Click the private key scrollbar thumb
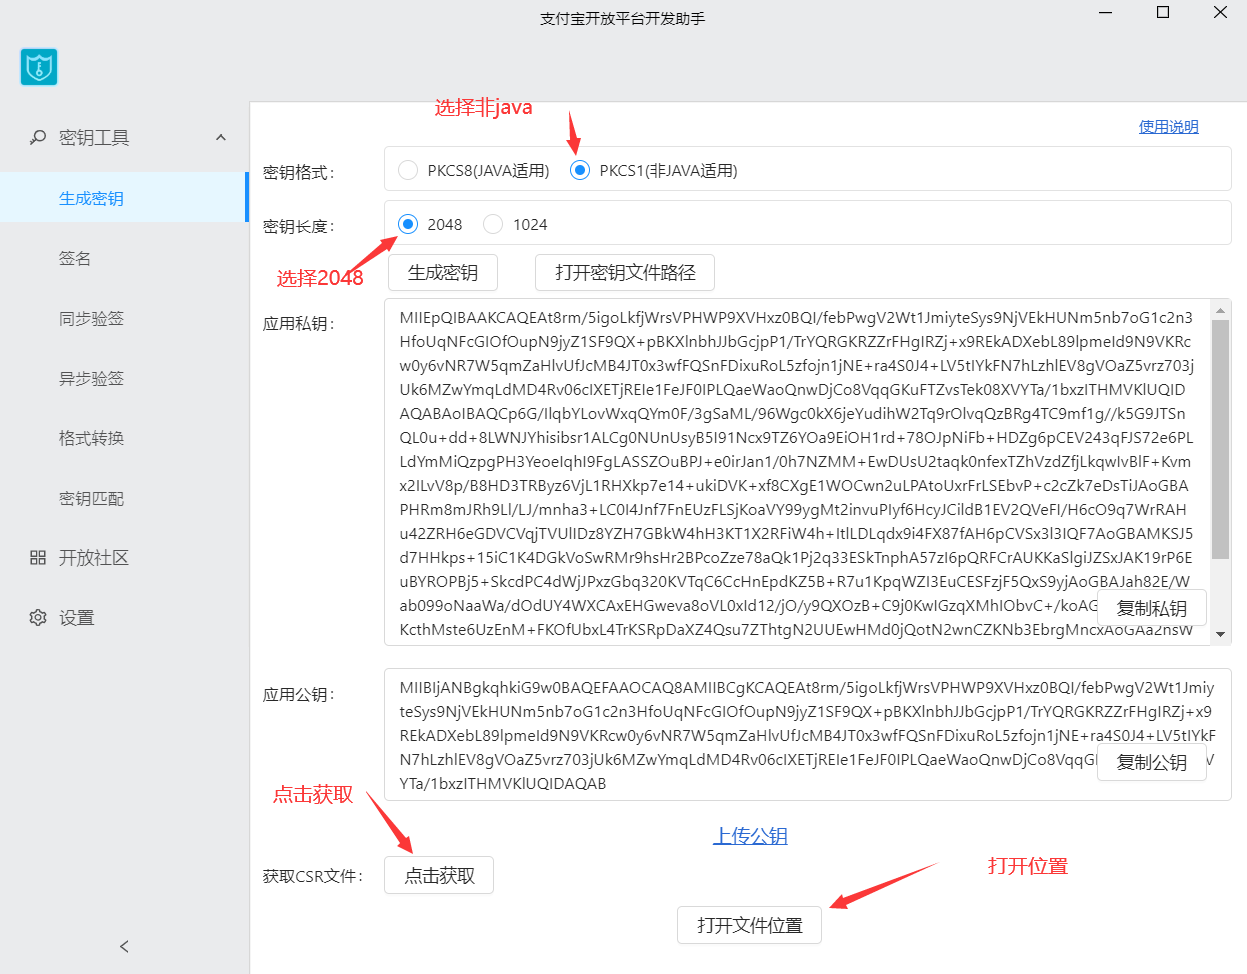The height and width of the screenshot is (974, 1247). (1220, 439)
